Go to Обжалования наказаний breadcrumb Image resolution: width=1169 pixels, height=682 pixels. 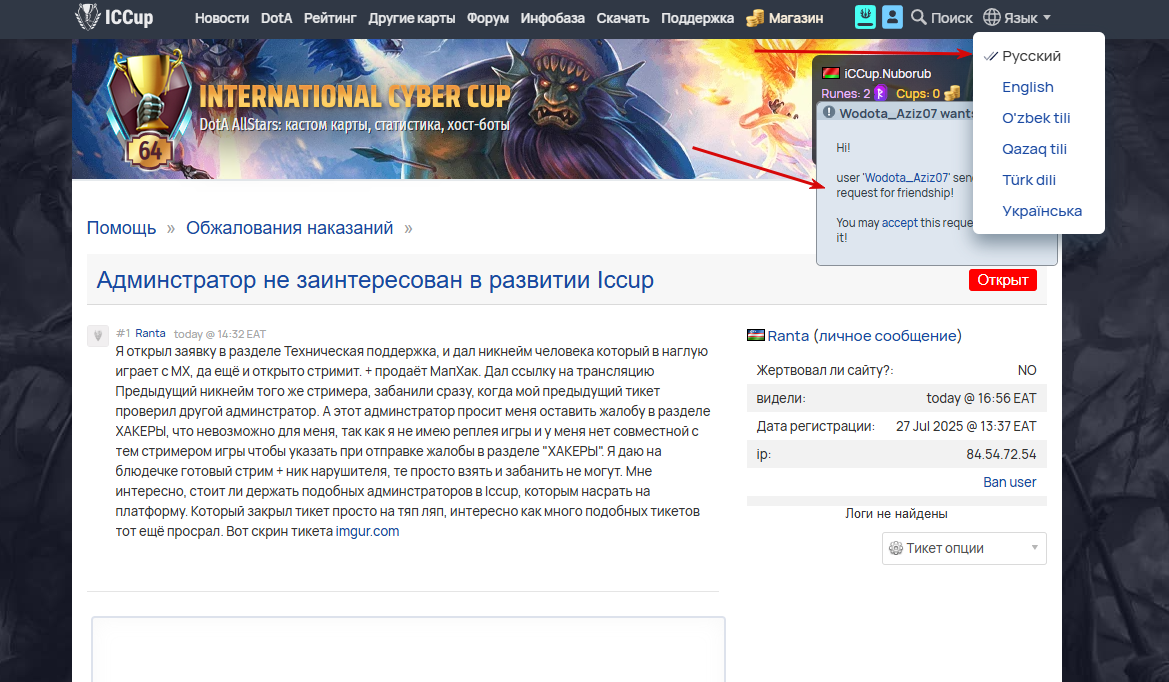click(x=289, y=228)
